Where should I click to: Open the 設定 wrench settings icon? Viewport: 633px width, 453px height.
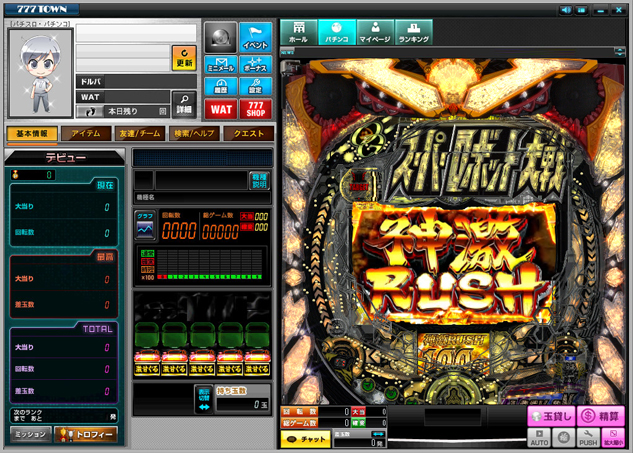click(x=256, y=86)
